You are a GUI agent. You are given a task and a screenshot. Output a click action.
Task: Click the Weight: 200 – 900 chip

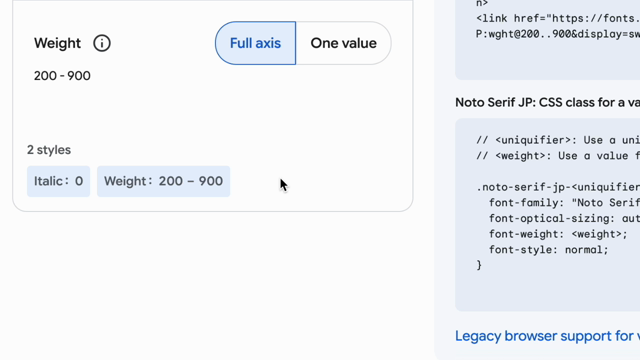(163, 181)
